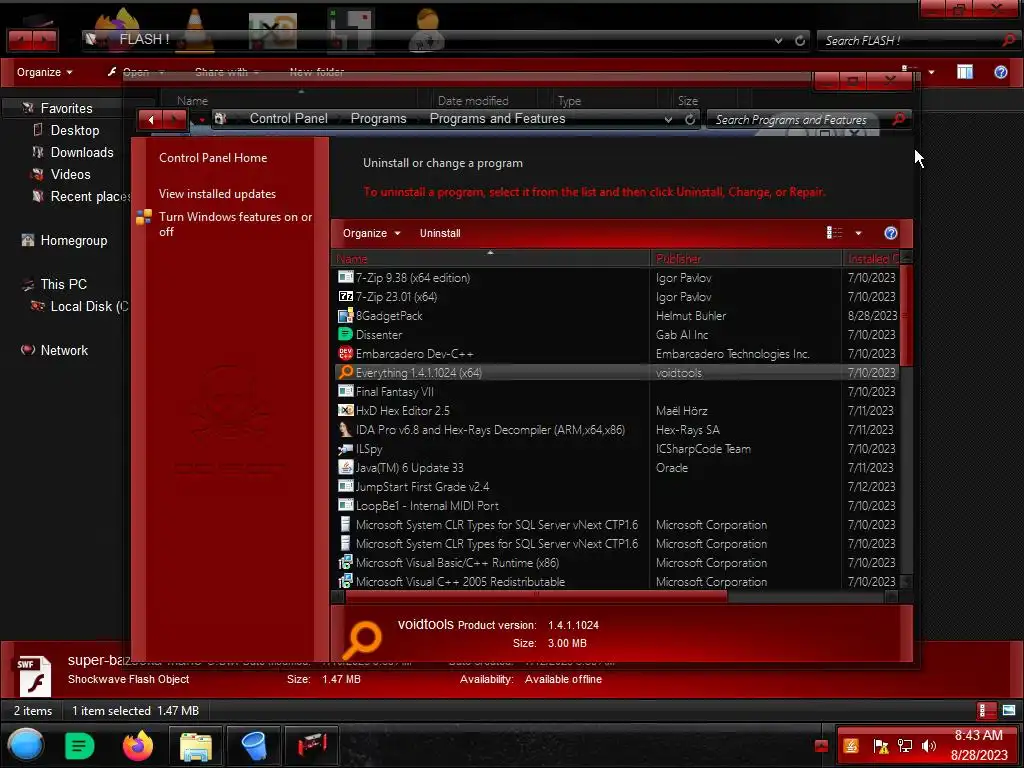Click the HxD Hex Editor icon
The width and height of the screenshot is (1024, 768).
pos(345,410)
